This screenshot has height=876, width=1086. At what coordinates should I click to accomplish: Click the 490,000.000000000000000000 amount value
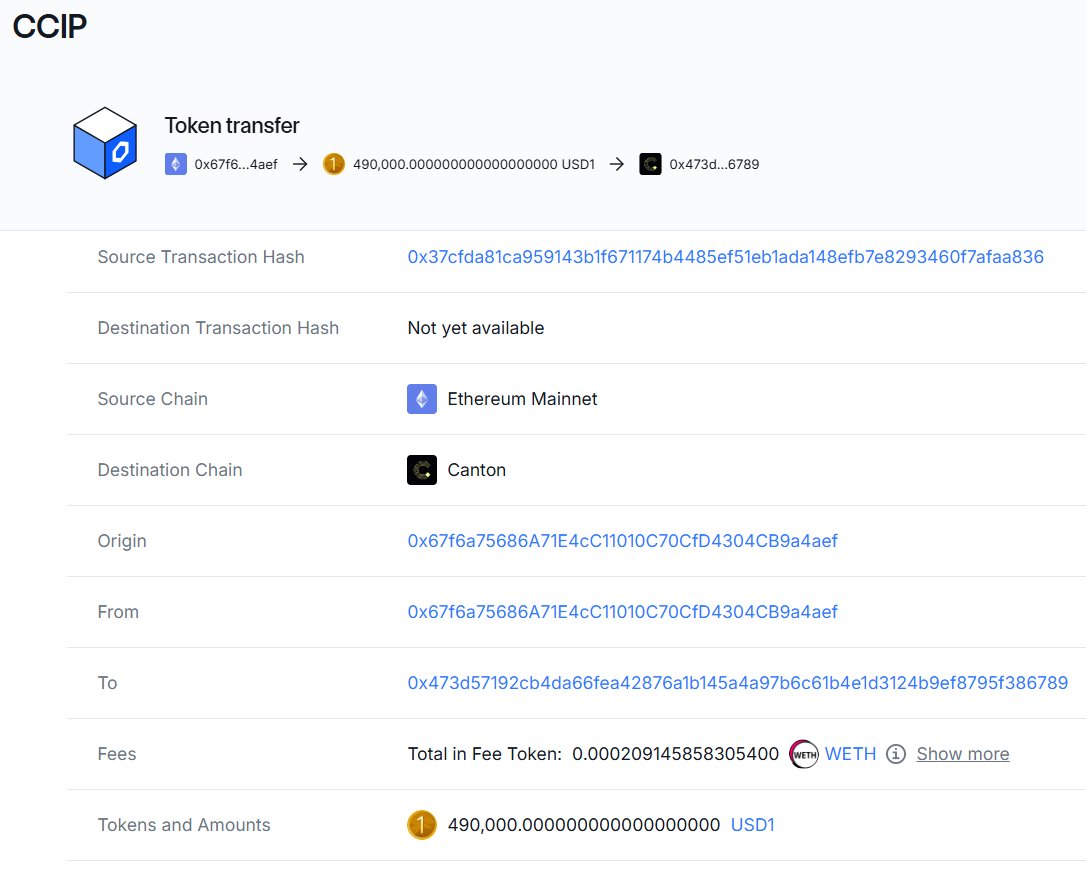(x=584, y=825)
